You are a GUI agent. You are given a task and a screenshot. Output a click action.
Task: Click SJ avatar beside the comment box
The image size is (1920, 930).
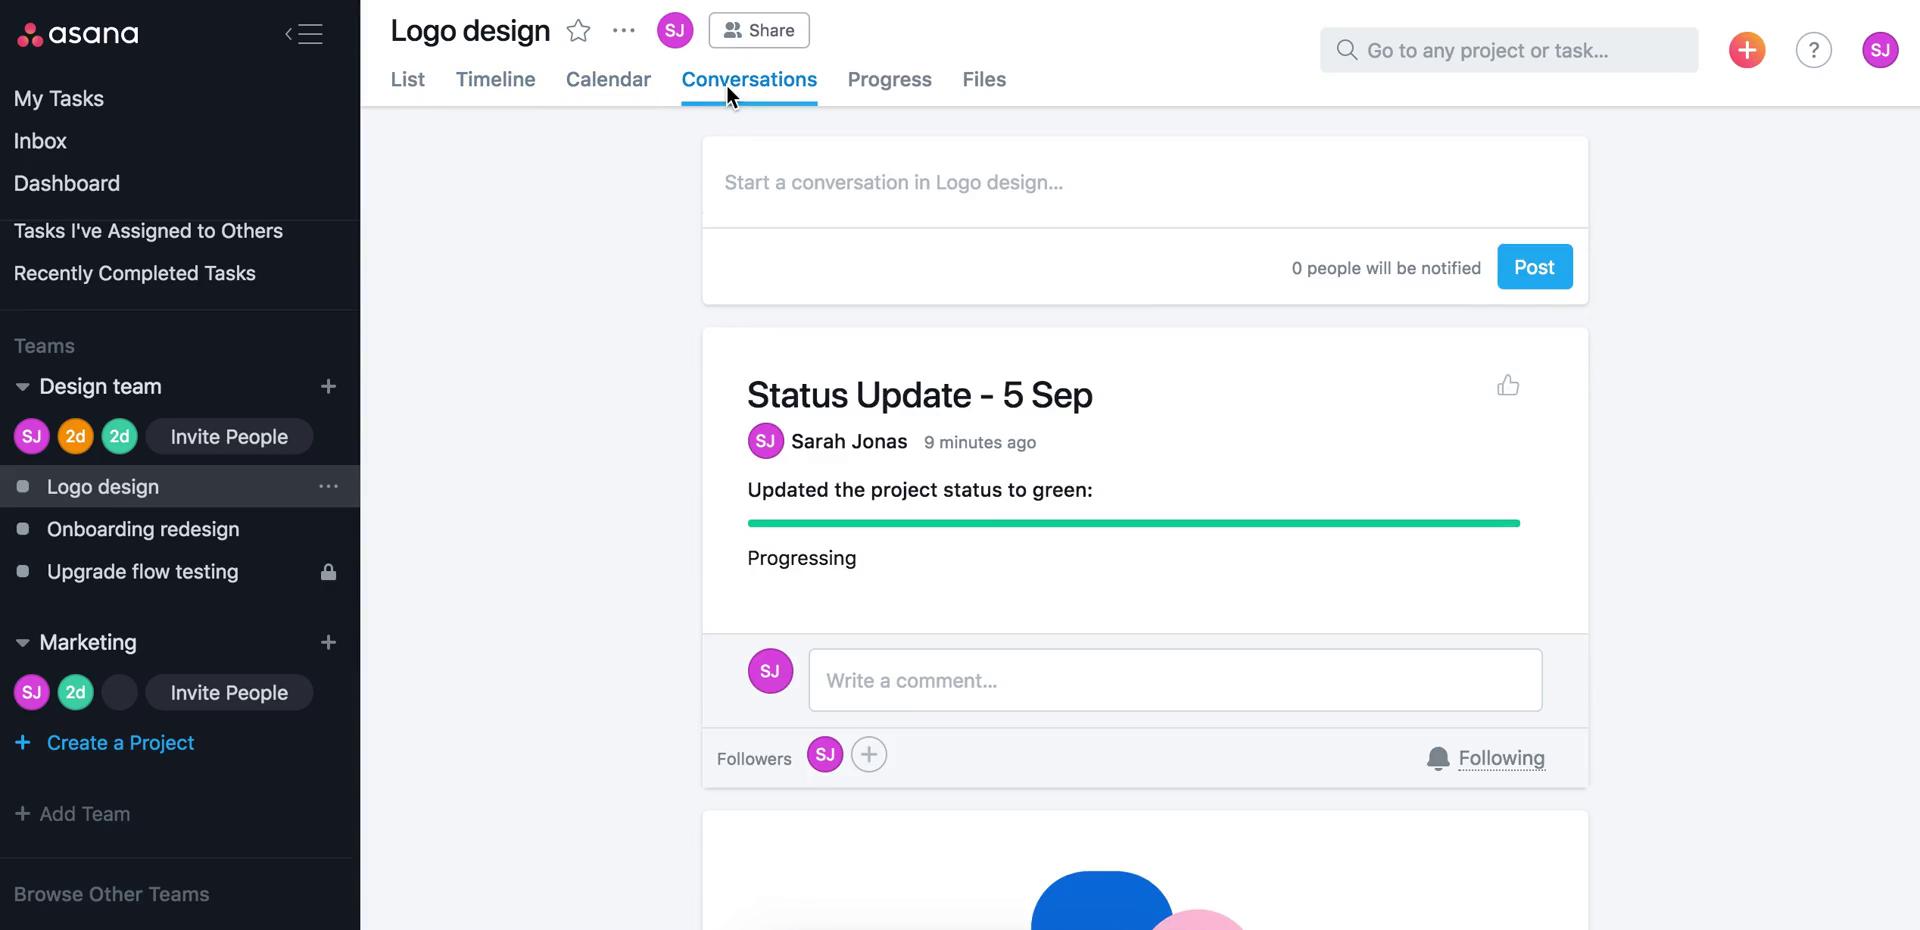770,671
